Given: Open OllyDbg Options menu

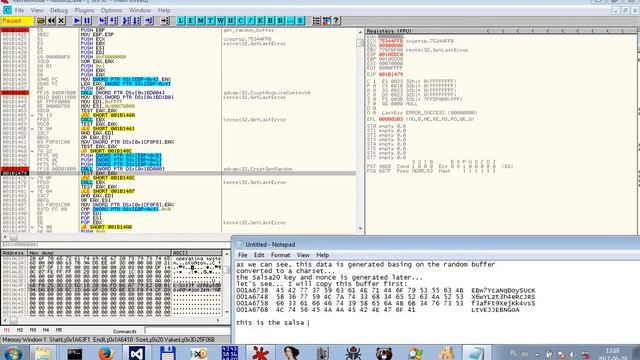Looking at the screenshot, I should pyautogui.click(x=111, y=10).
